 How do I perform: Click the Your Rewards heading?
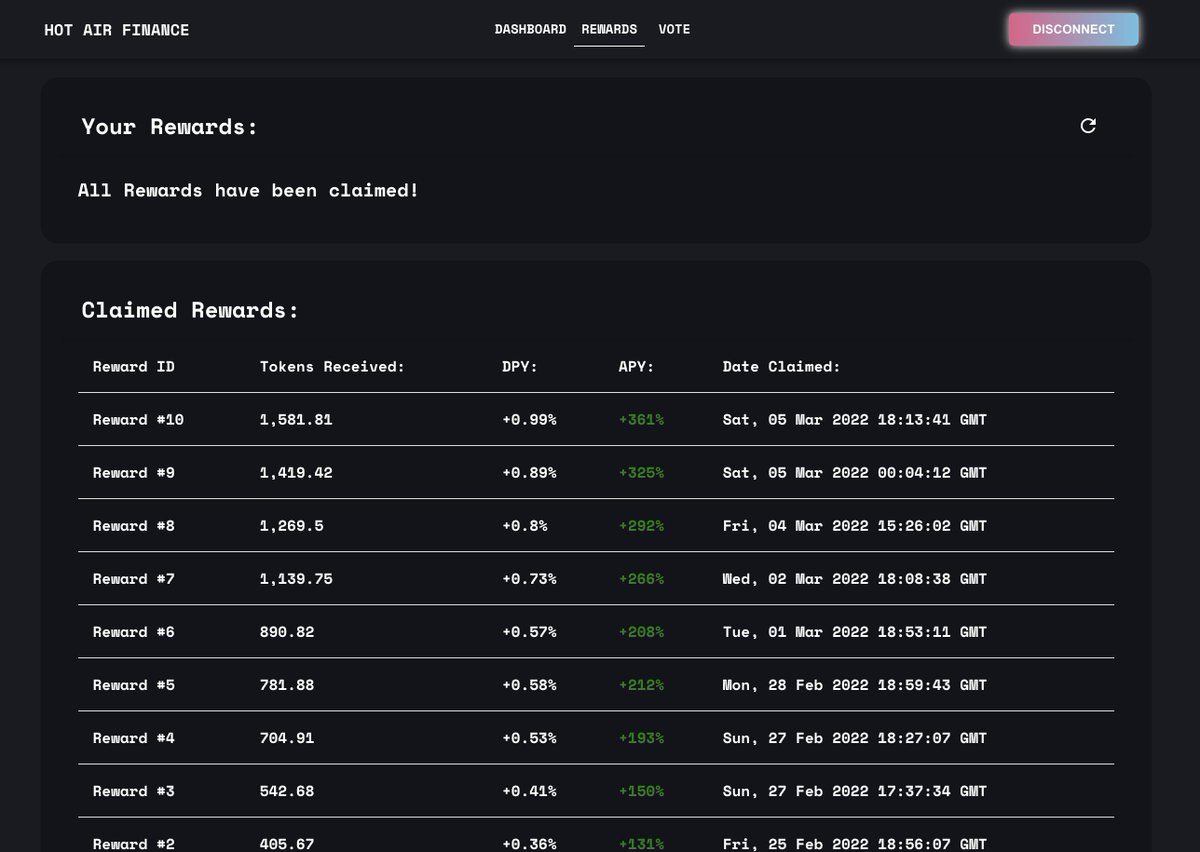point(170,127)
